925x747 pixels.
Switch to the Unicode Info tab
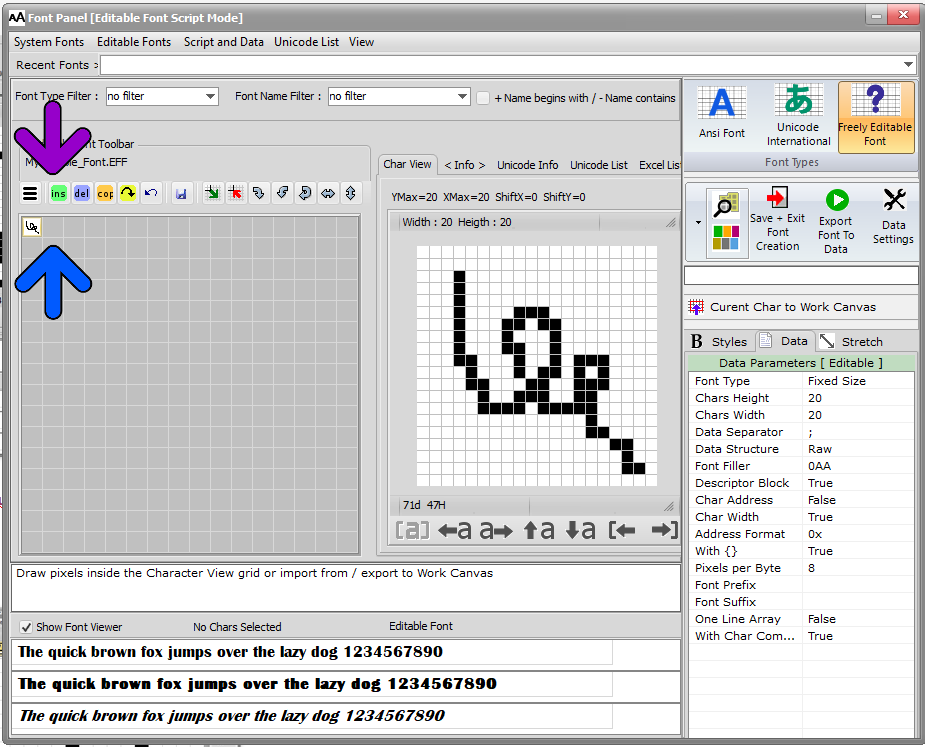pyautogui.click(x=527, y=165)
